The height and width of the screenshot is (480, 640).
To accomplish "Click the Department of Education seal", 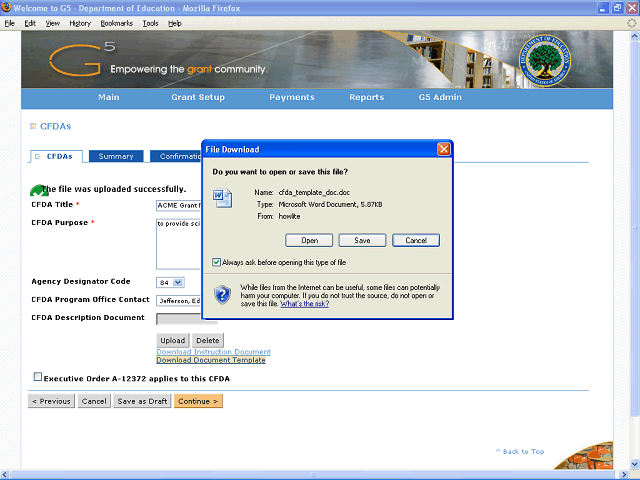I will click(544, 61).
